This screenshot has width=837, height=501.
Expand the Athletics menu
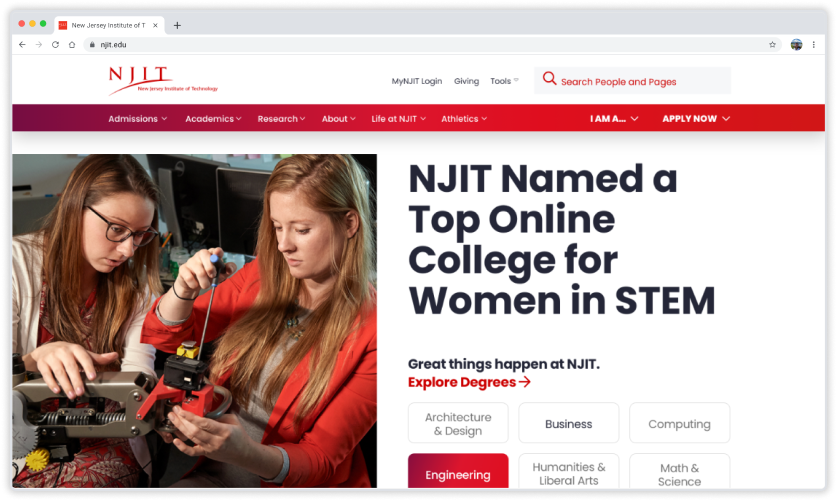click(x=464, y=119)
